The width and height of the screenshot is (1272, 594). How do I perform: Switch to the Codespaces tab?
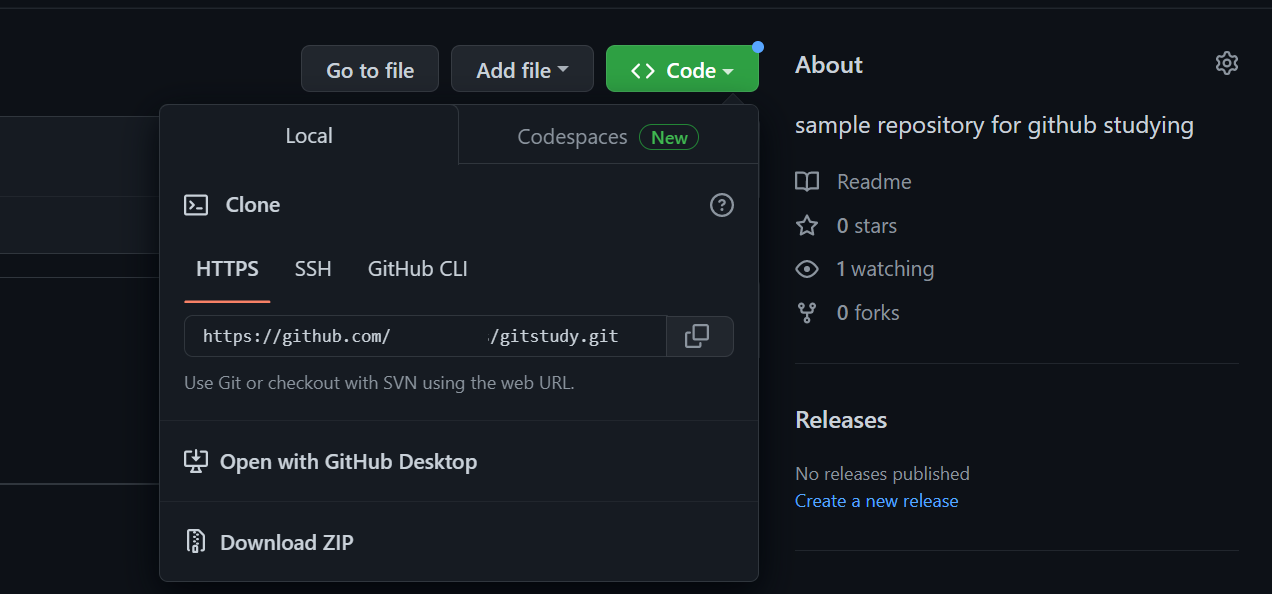click(608, 137)
